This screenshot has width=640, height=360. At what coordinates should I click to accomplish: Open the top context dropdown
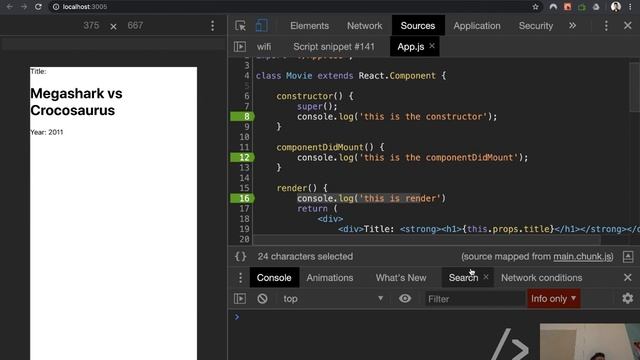point(333,299)
